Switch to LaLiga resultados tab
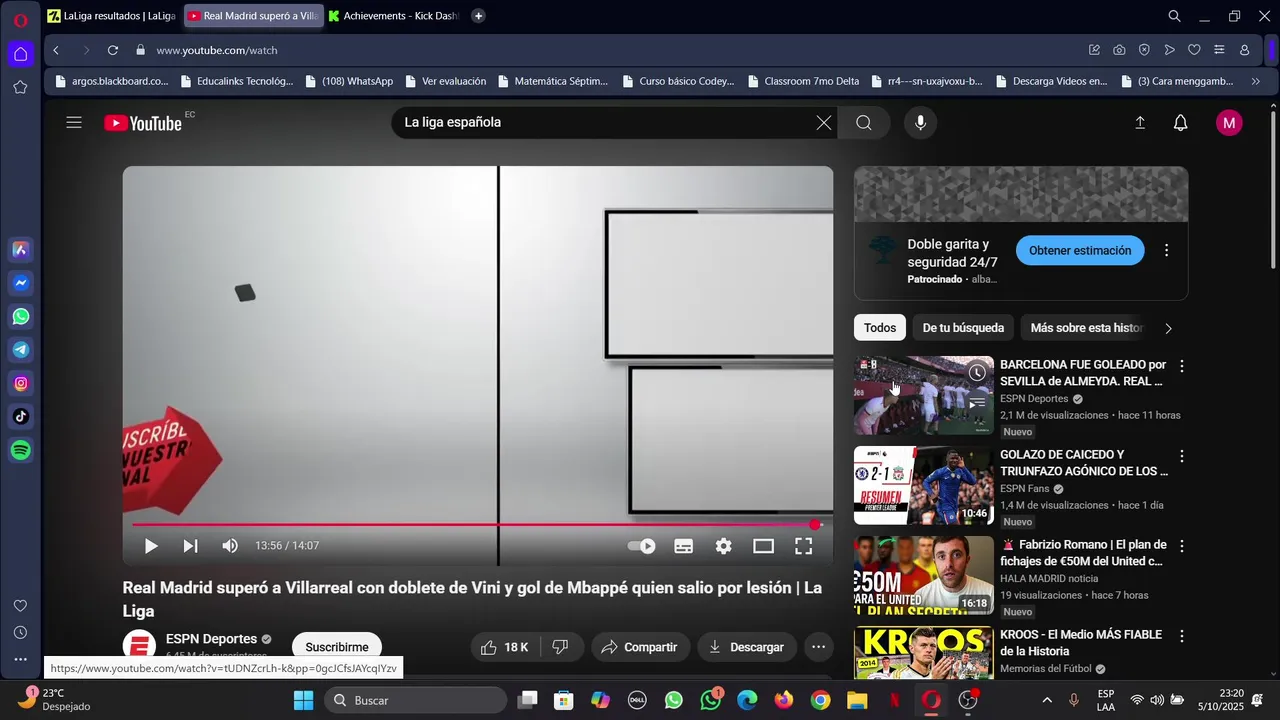The width and height of the screenshot is (1280, 720). 111,16
